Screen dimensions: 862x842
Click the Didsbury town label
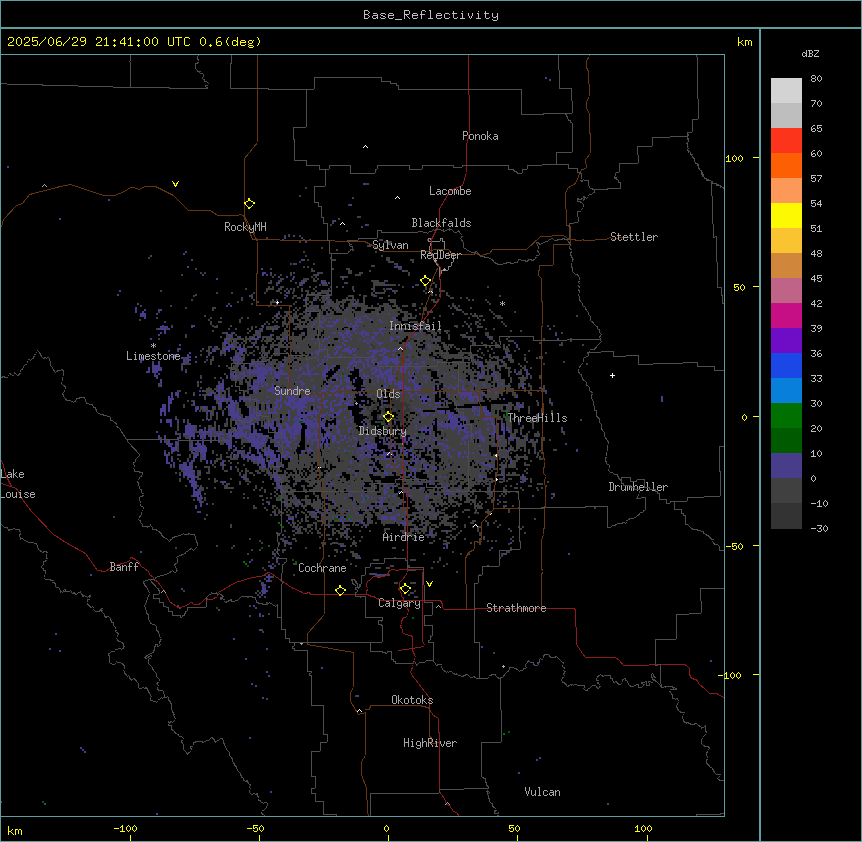click(x=383, y=431)
